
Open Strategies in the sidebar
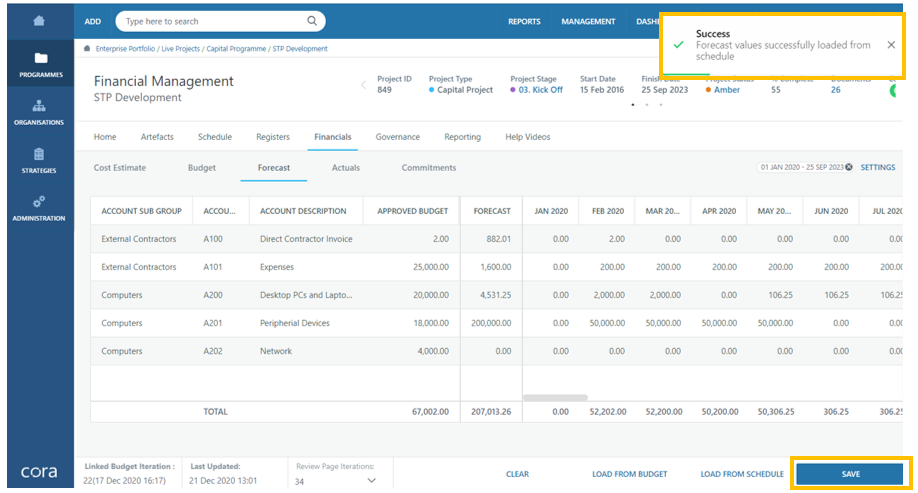[39, 160]
